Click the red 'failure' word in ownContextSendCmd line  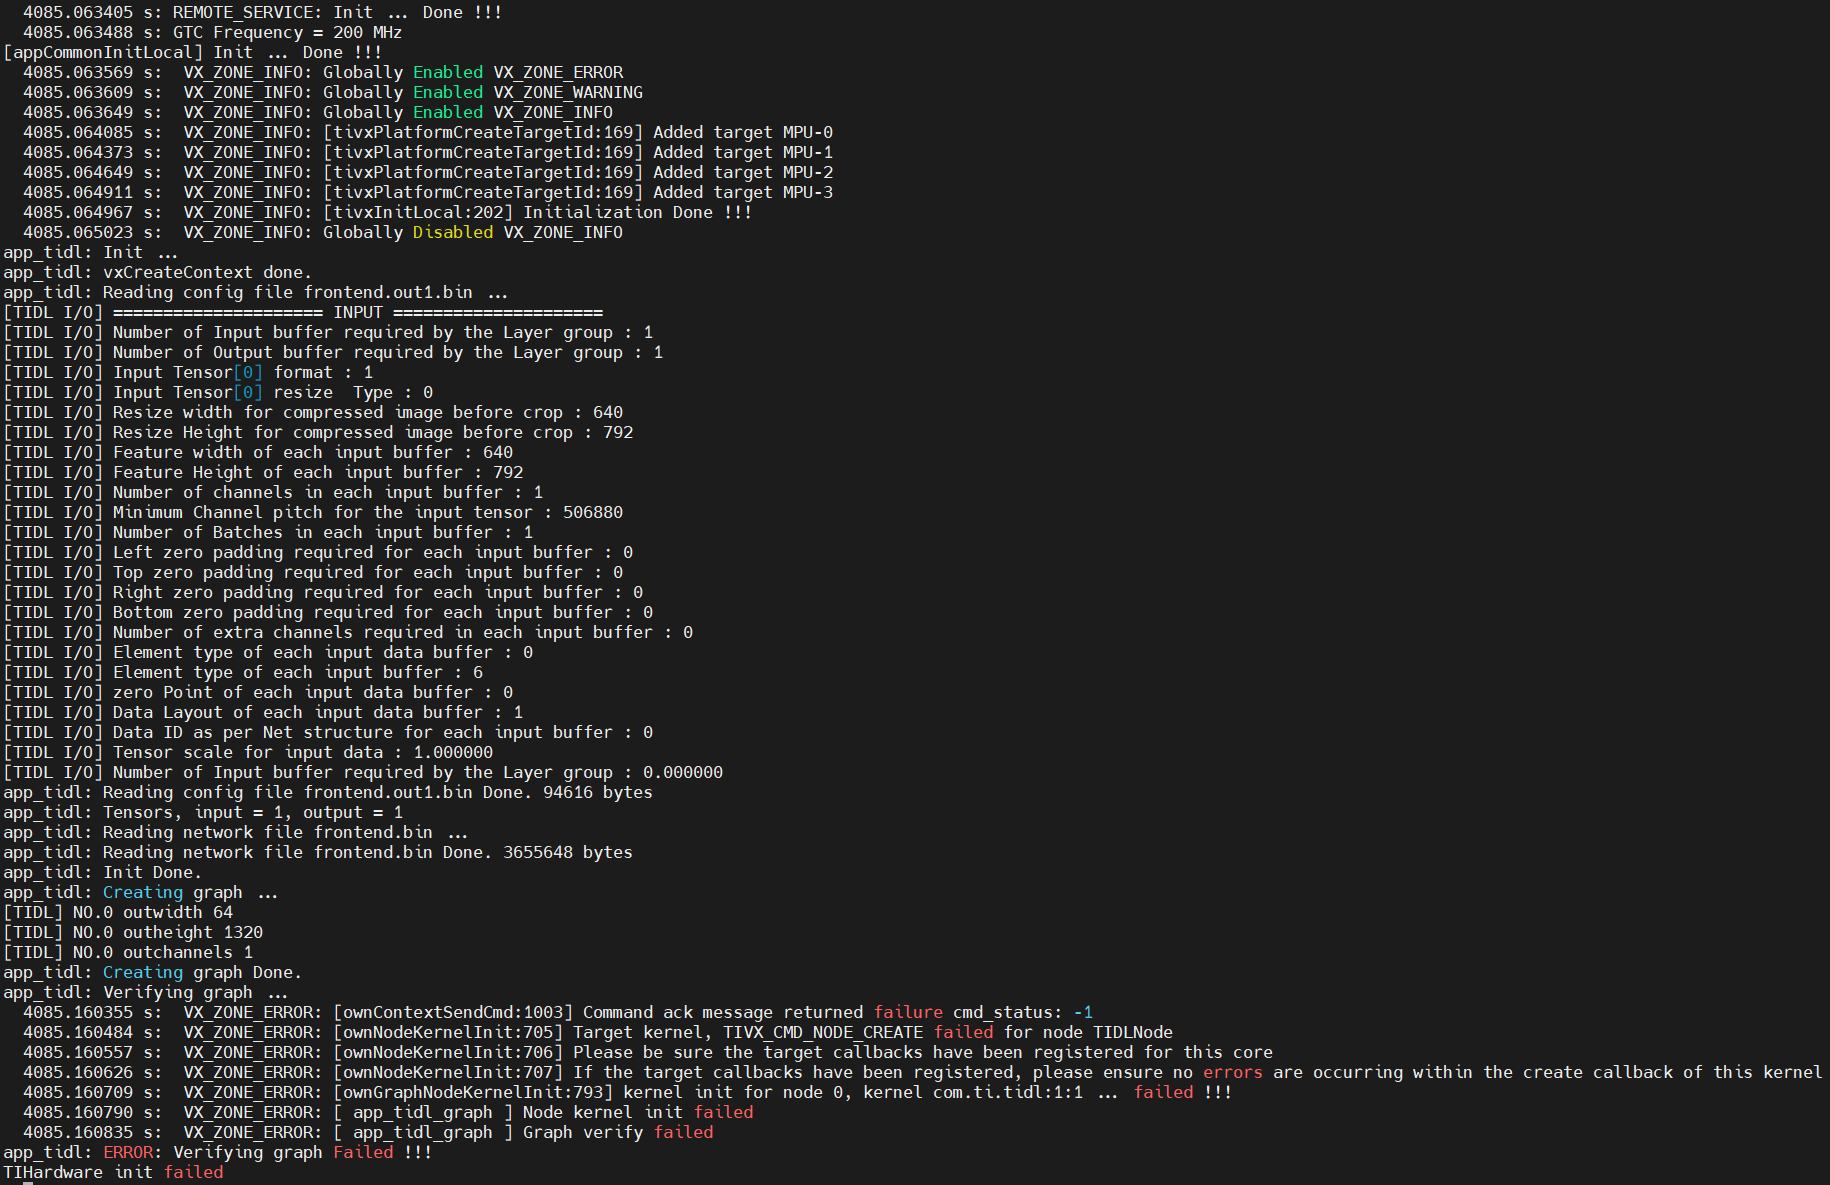908,1012
